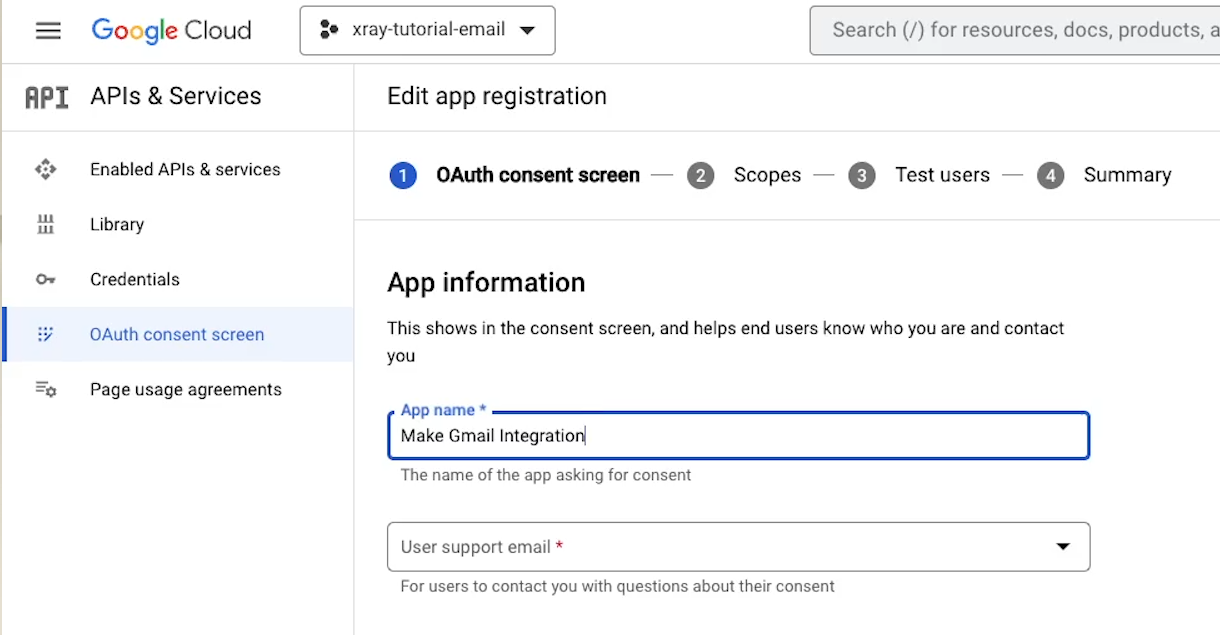This screenshot has width=1220, height=635.
Task: Click the 'The name of the app asking for consent' hint
Action: click(x=546, y=475)
